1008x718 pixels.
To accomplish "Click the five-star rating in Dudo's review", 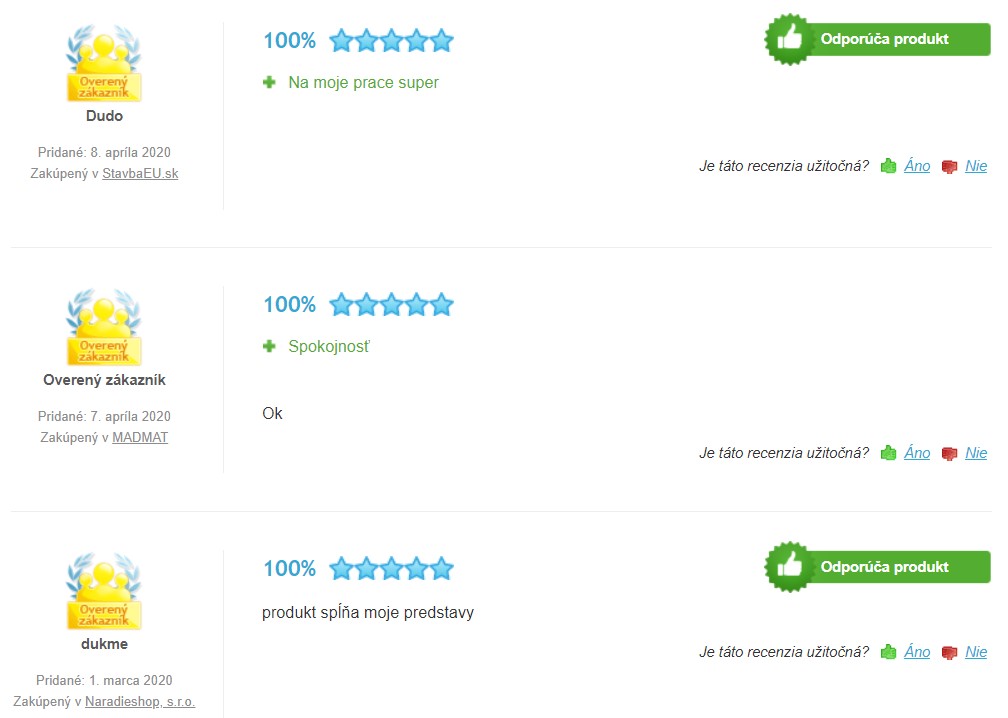I will [392, 40].
